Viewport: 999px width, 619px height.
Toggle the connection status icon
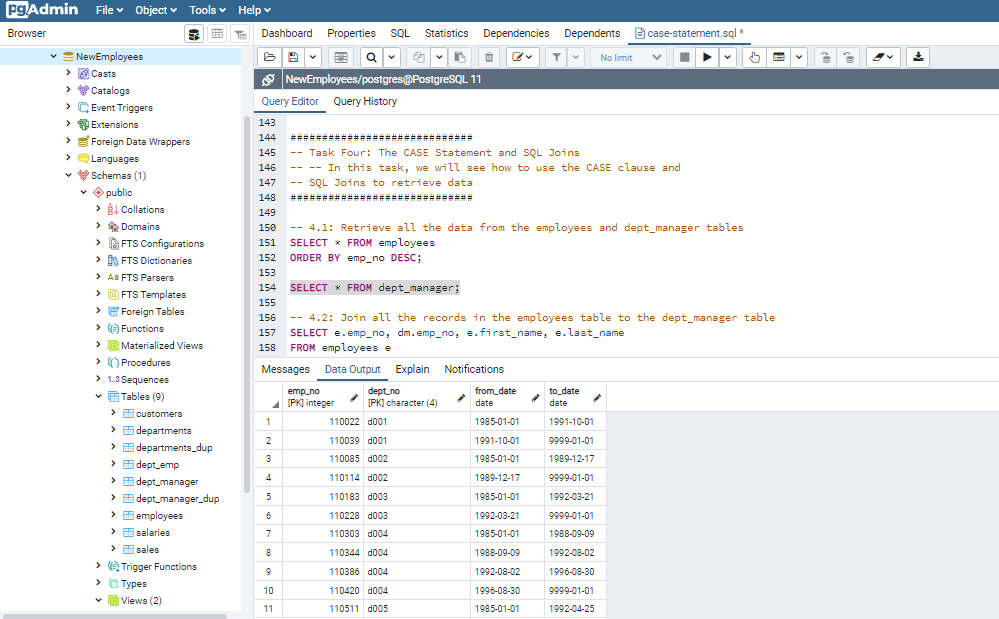(267, 79)
